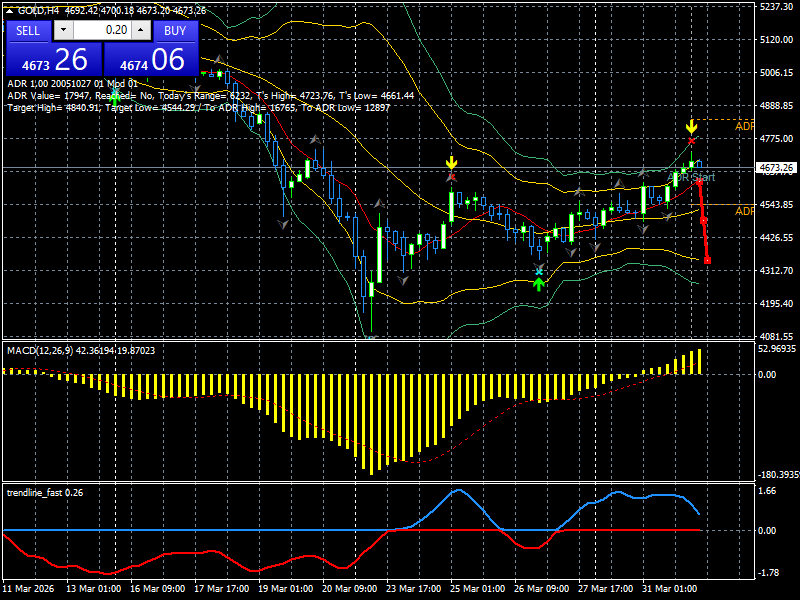Click the 4426.55 price axis label
The image size is (800, 600).
(x=776, y=238)
